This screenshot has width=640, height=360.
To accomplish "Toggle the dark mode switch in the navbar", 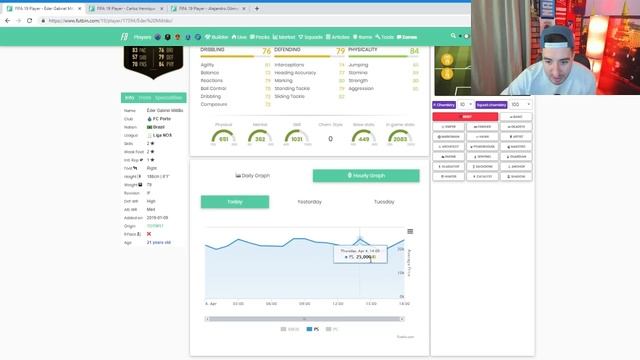I will (x=464, y=36).
